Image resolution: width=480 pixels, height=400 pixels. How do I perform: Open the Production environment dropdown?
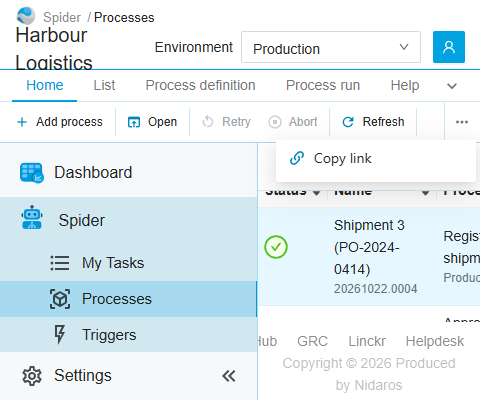click(x=331, y=47)
